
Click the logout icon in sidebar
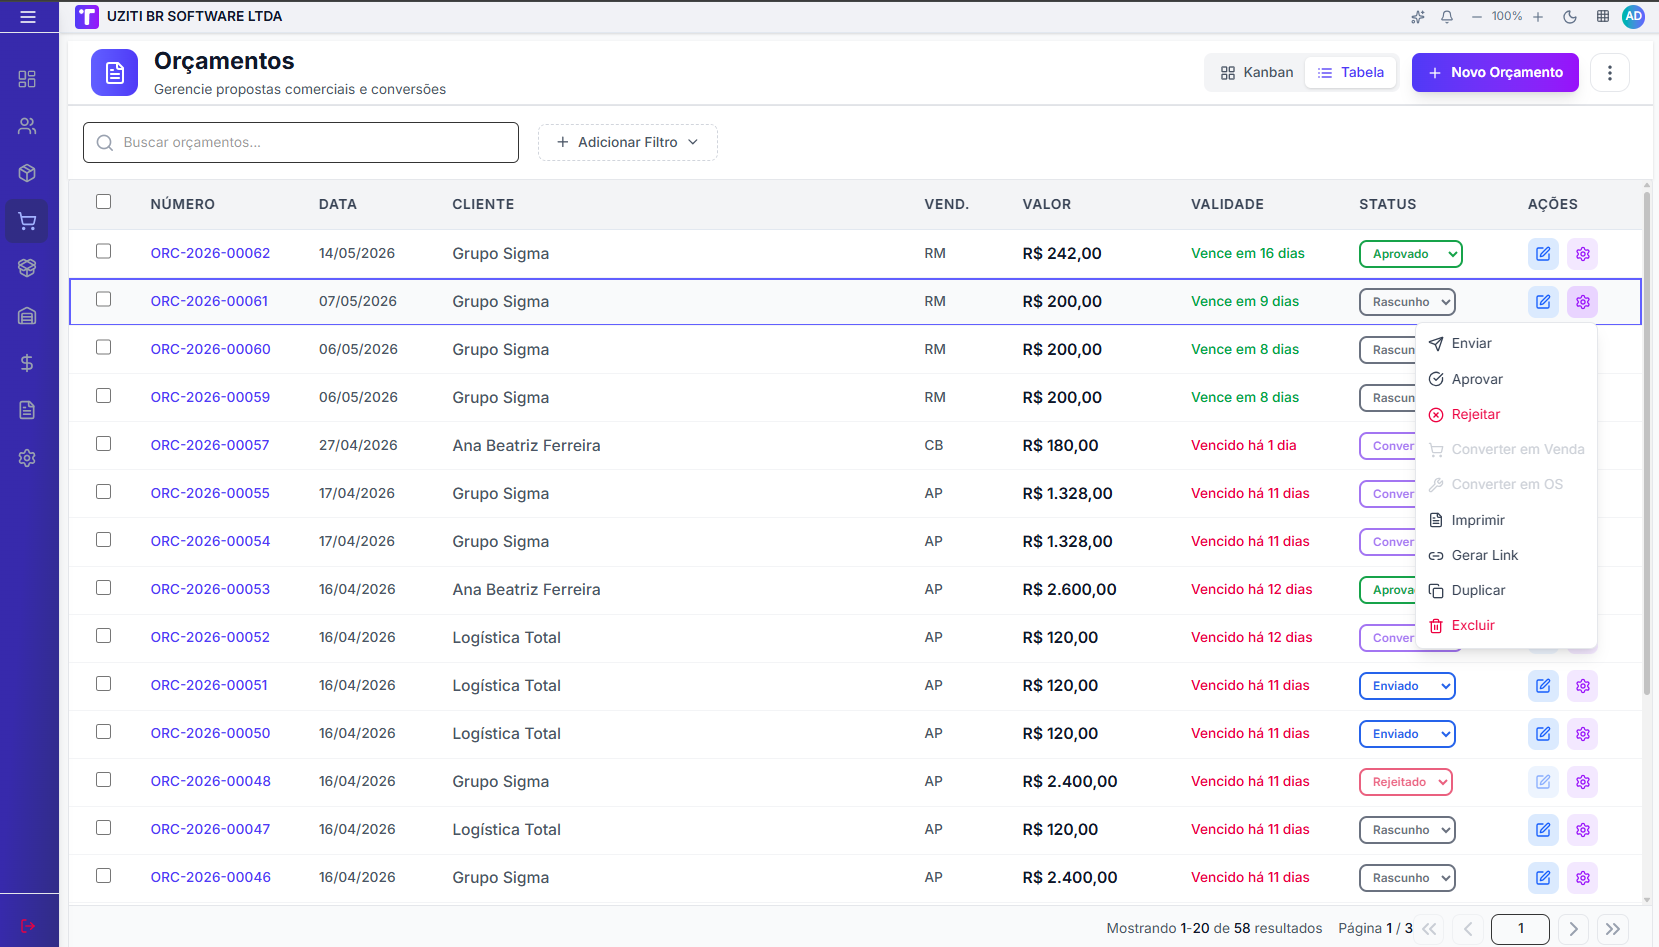(27, 926)
